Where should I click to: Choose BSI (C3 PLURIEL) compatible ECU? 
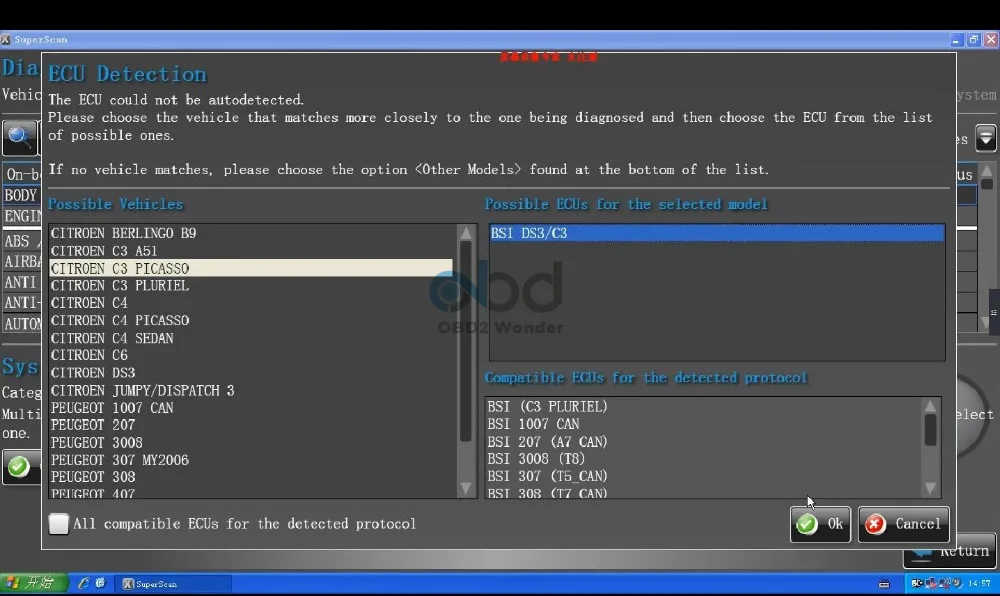703,407
